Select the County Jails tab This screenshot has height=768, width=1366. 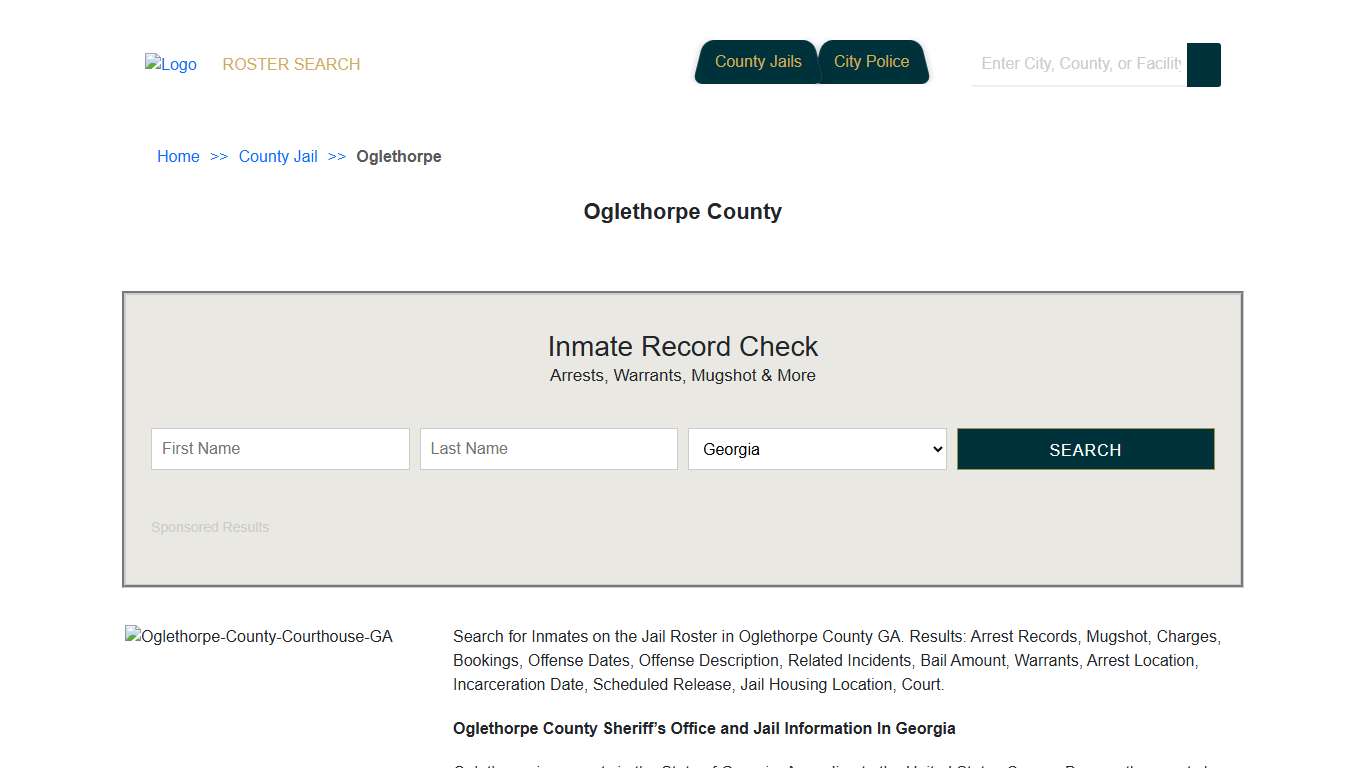[x=757, y=61]
